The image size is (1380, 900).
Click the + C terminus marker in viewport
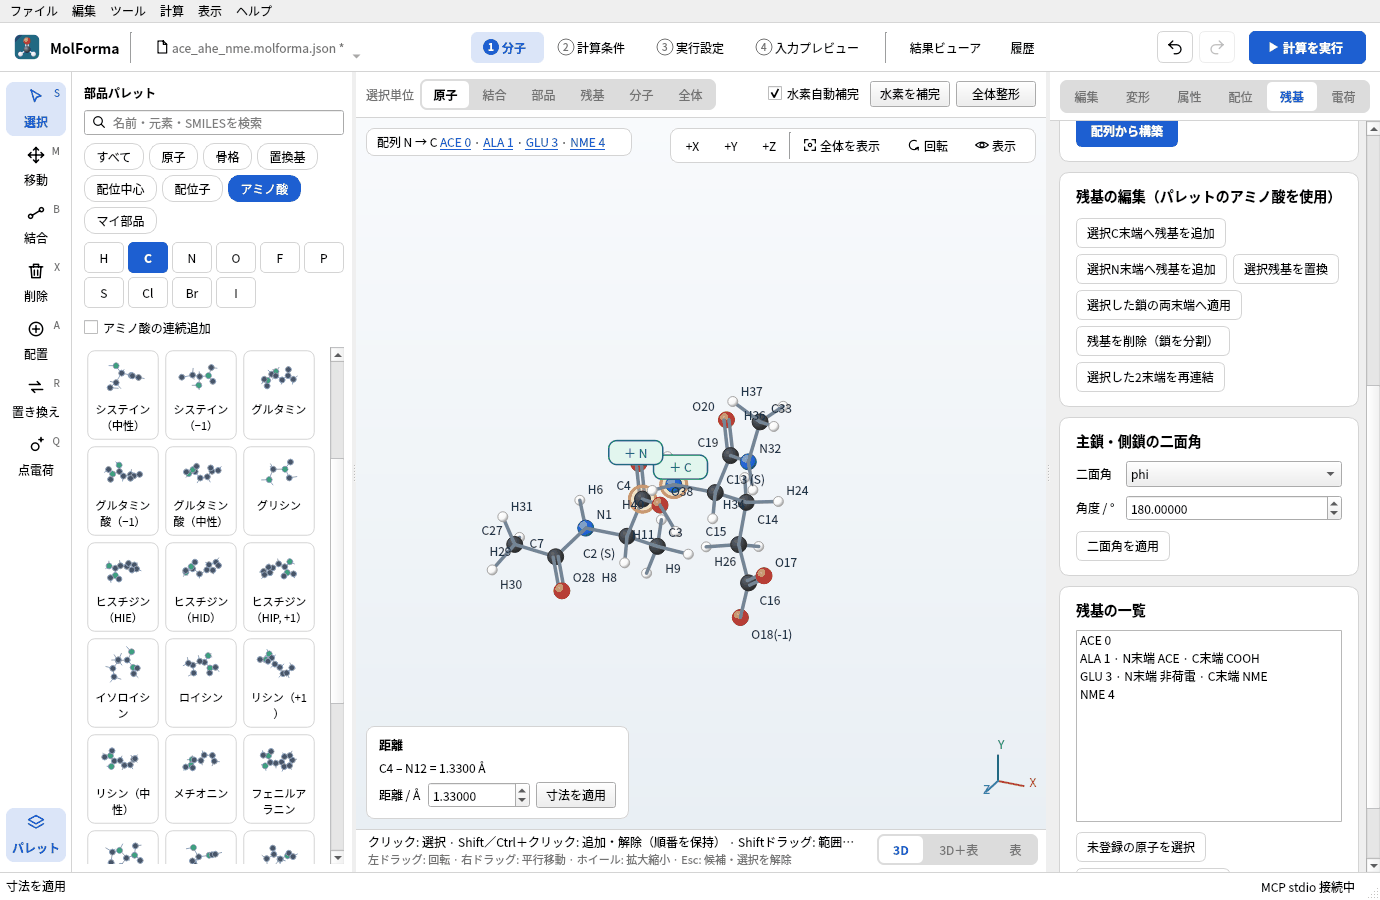(x=681, y=467)
